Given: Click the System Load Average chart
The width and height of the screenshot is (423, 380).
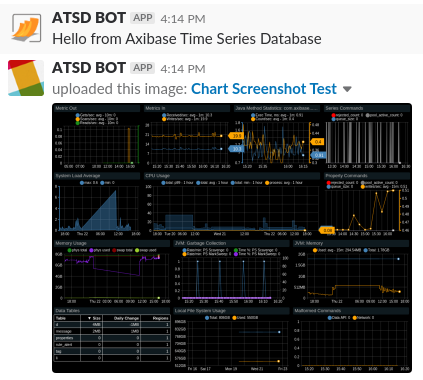Looking at the screenshot, I should (97, 204).
